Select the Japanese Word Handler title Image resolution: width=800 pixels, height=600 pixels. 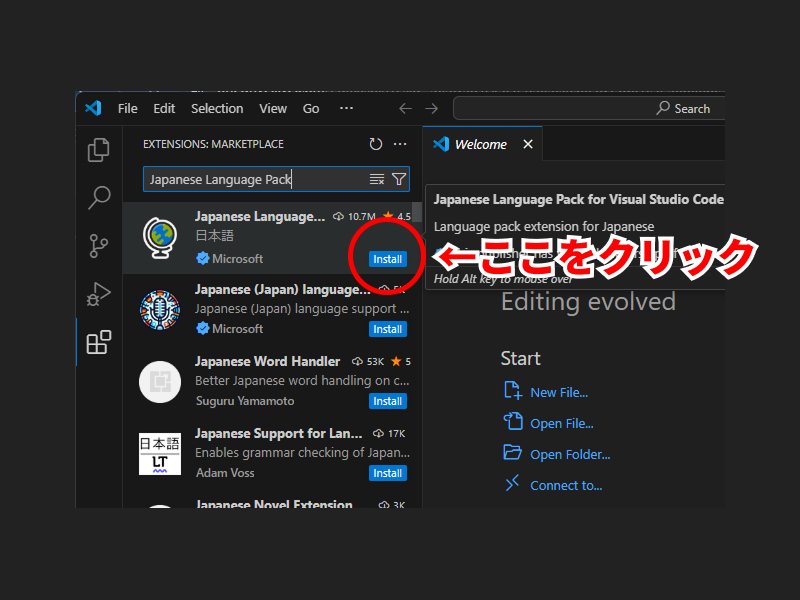(x=267, y=361)
